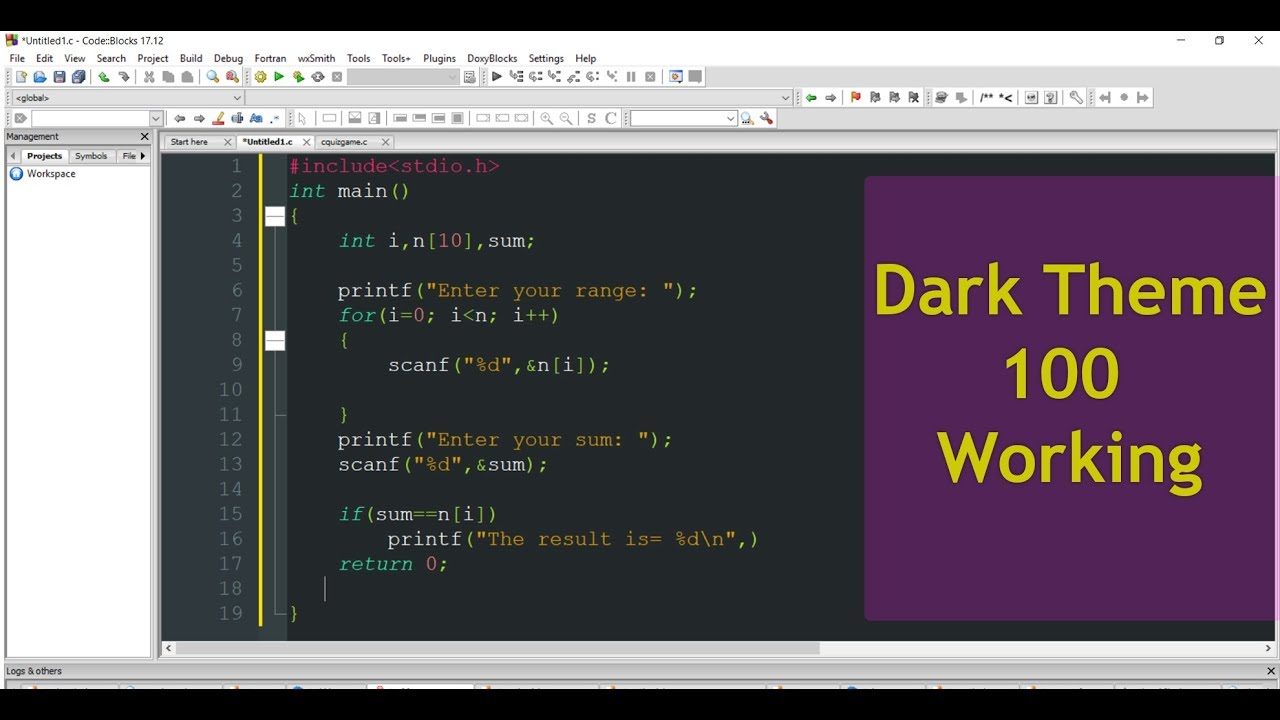Viewport: 1280px width, 720px height.
Task: Highlight text with the red marker icon
Action: click(x=218, y=118)
